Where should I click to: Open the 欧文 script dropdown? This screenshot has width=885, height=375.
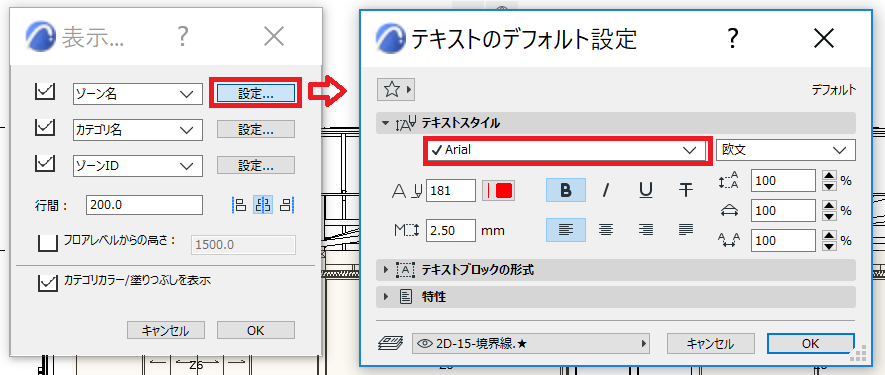click(x=786, y=150)
